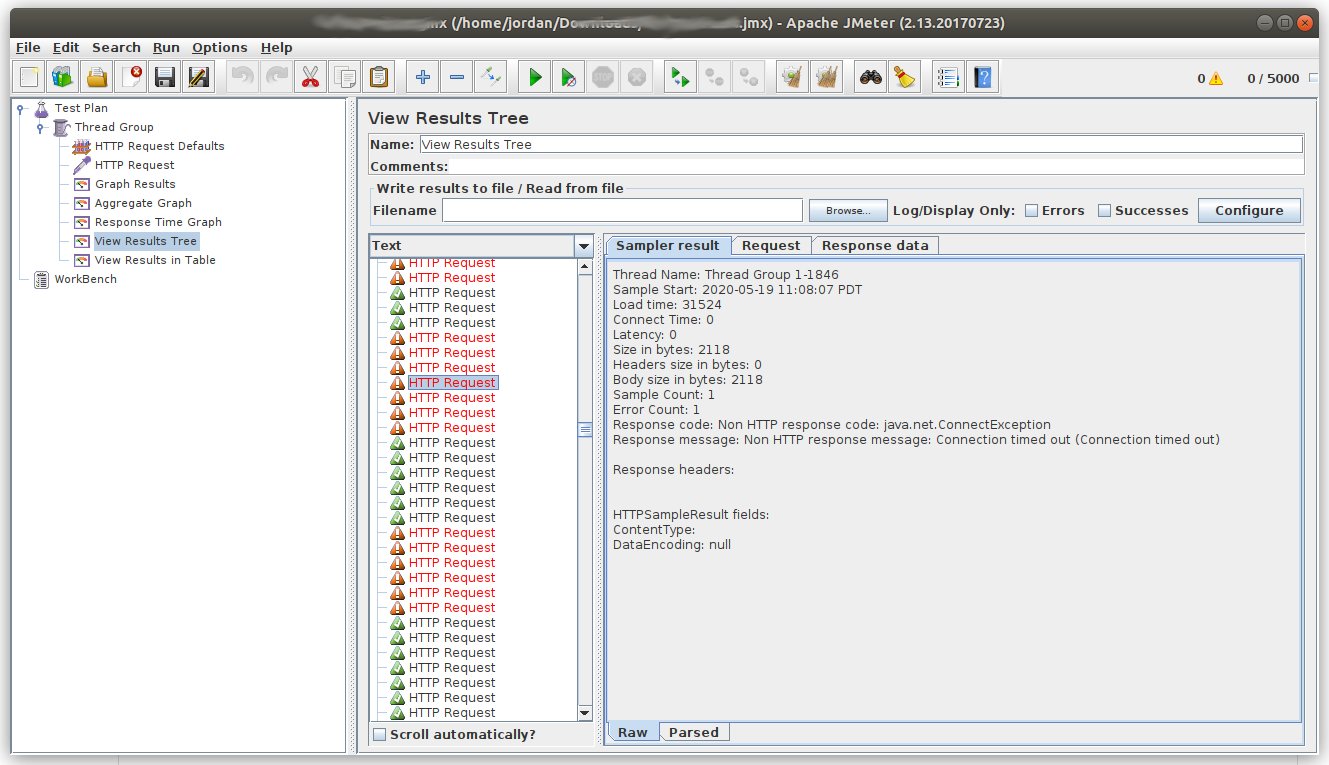Click the Copy icon in toolbar
Viewport: 1329px width, 765px height.
pos(345,77)
